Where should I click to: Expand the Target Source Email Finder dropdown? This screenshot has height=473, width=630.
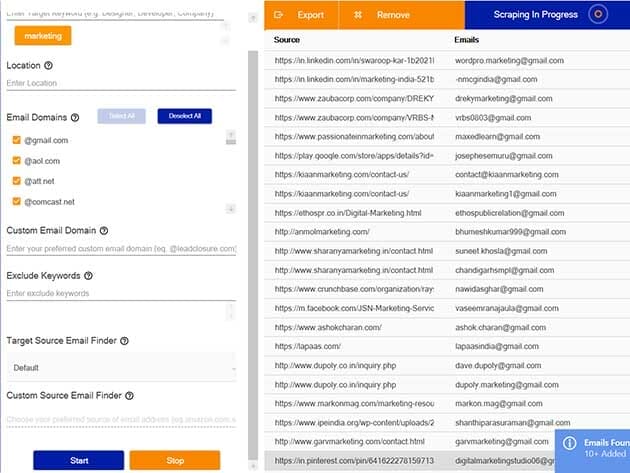[x=120, y=367]
